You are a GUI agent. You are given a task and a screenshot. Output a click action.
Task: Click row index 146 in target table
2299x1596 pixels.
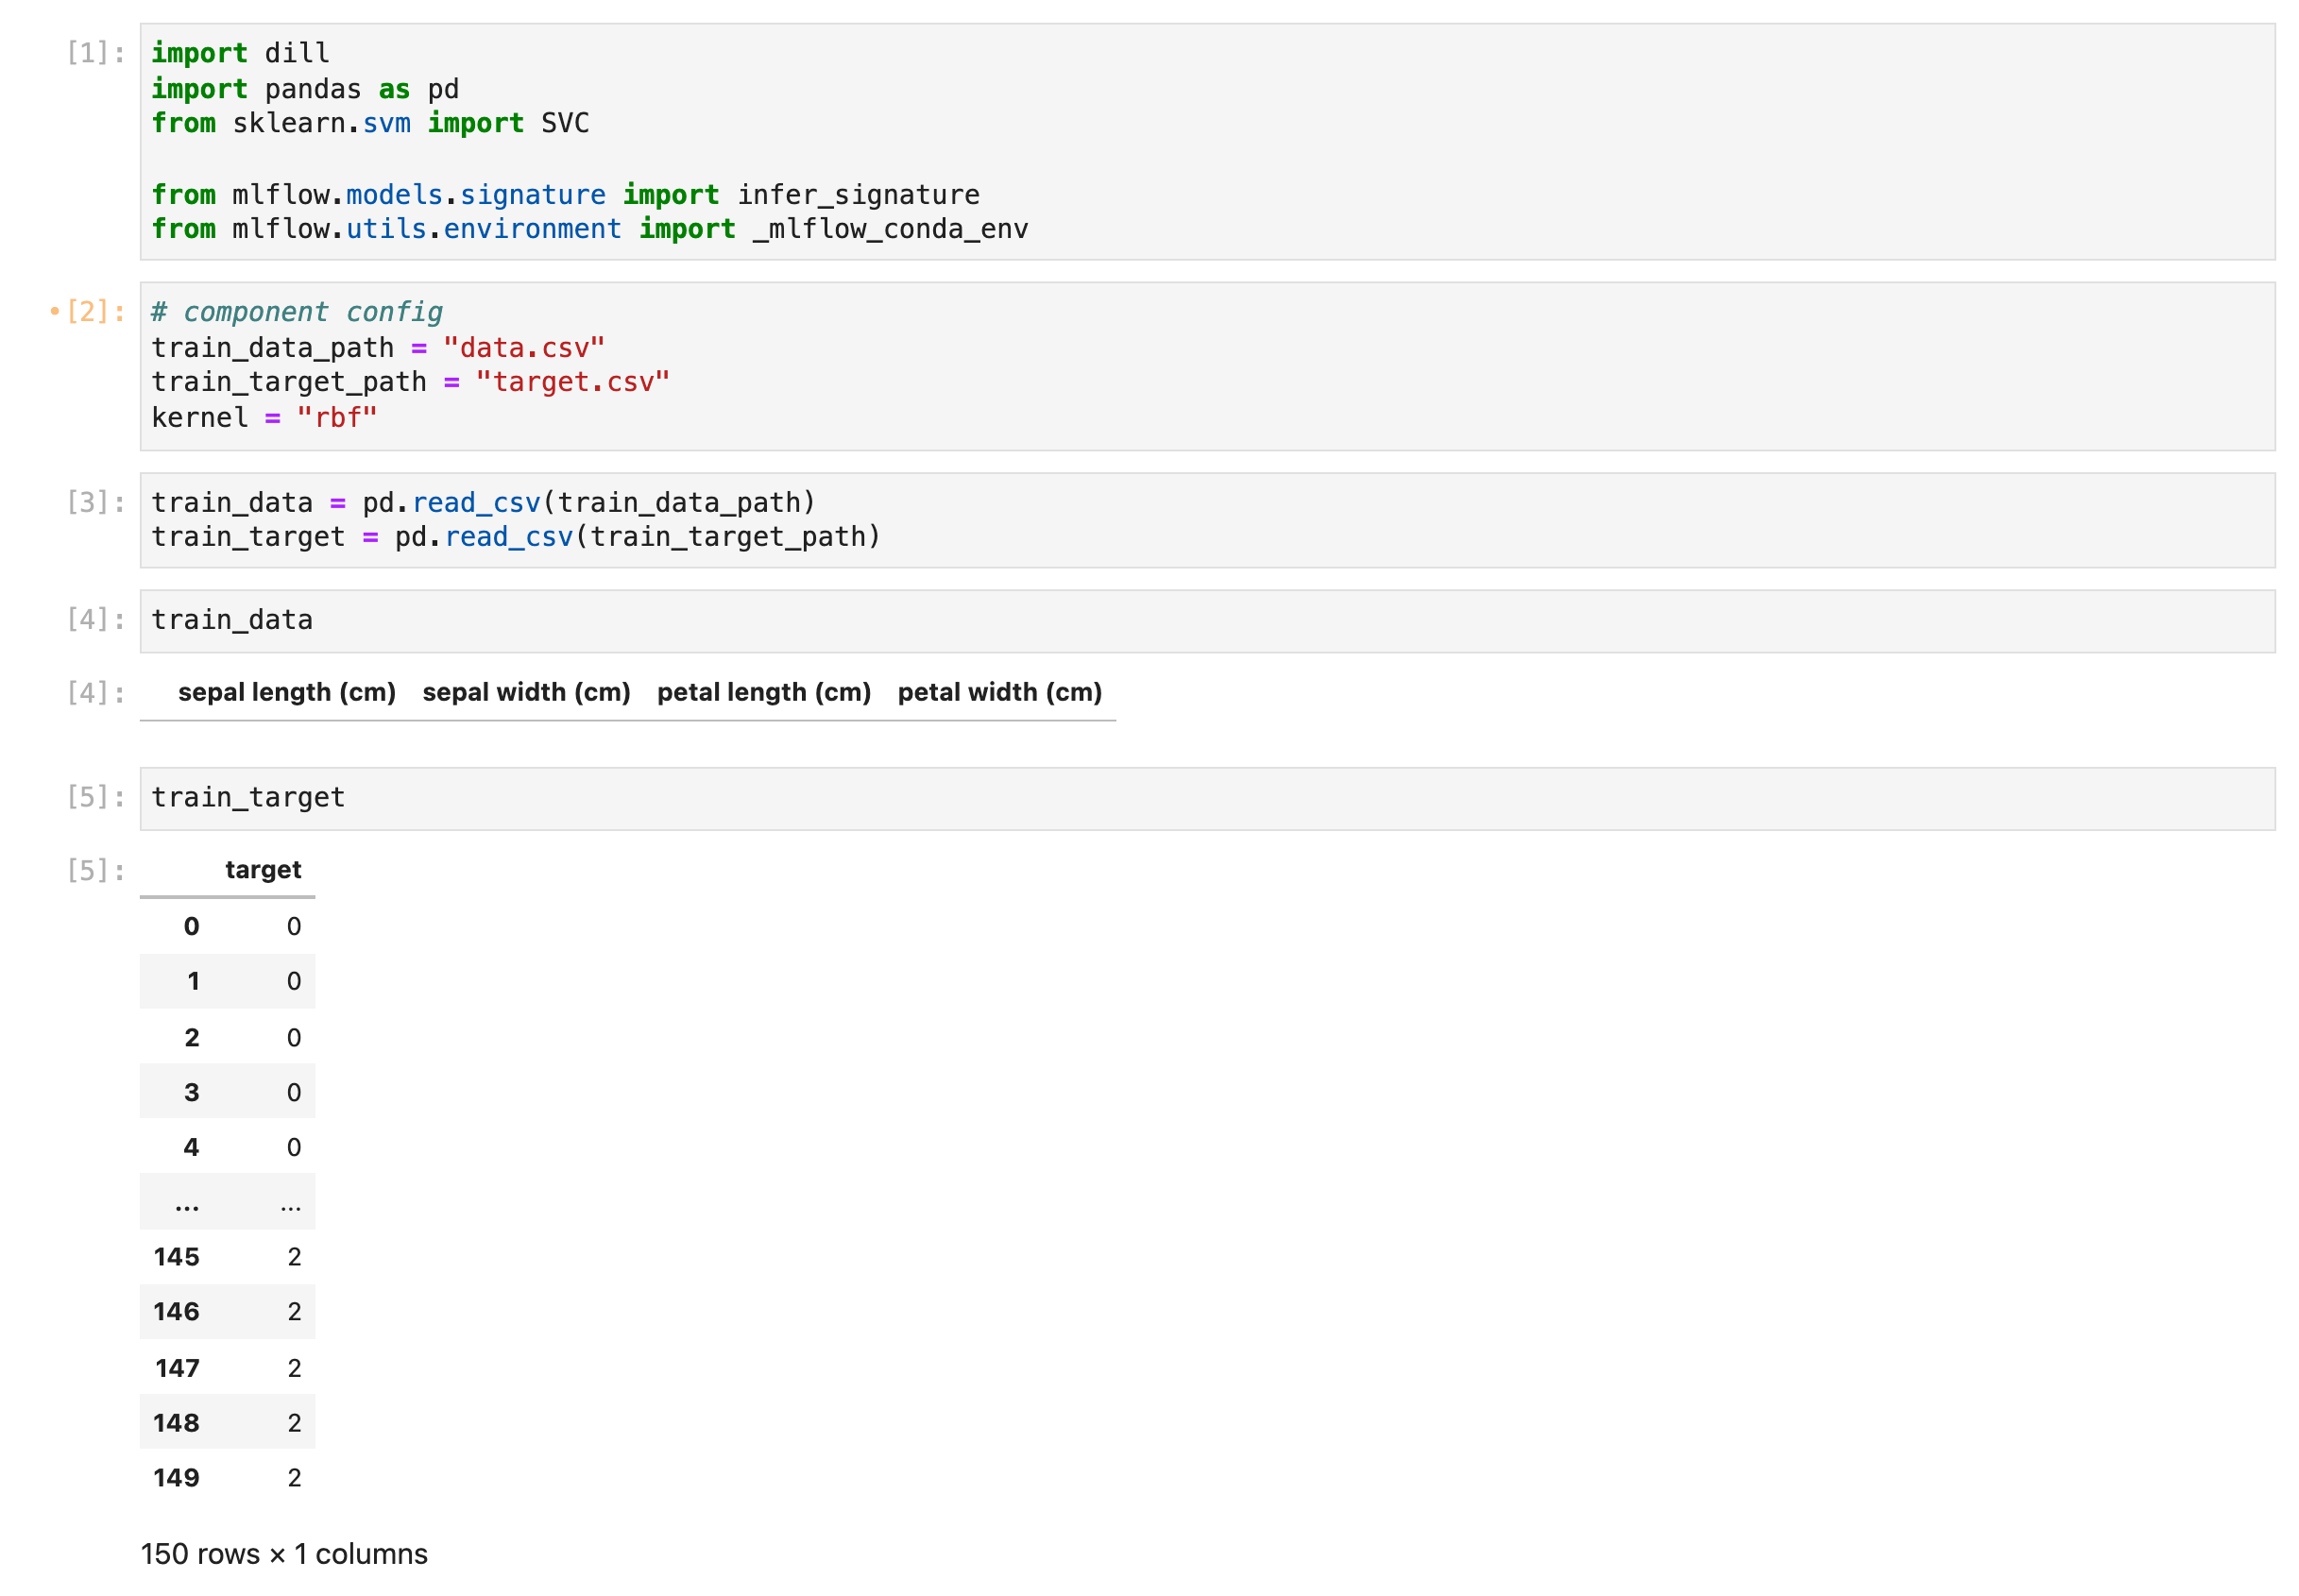[177, 1312]
